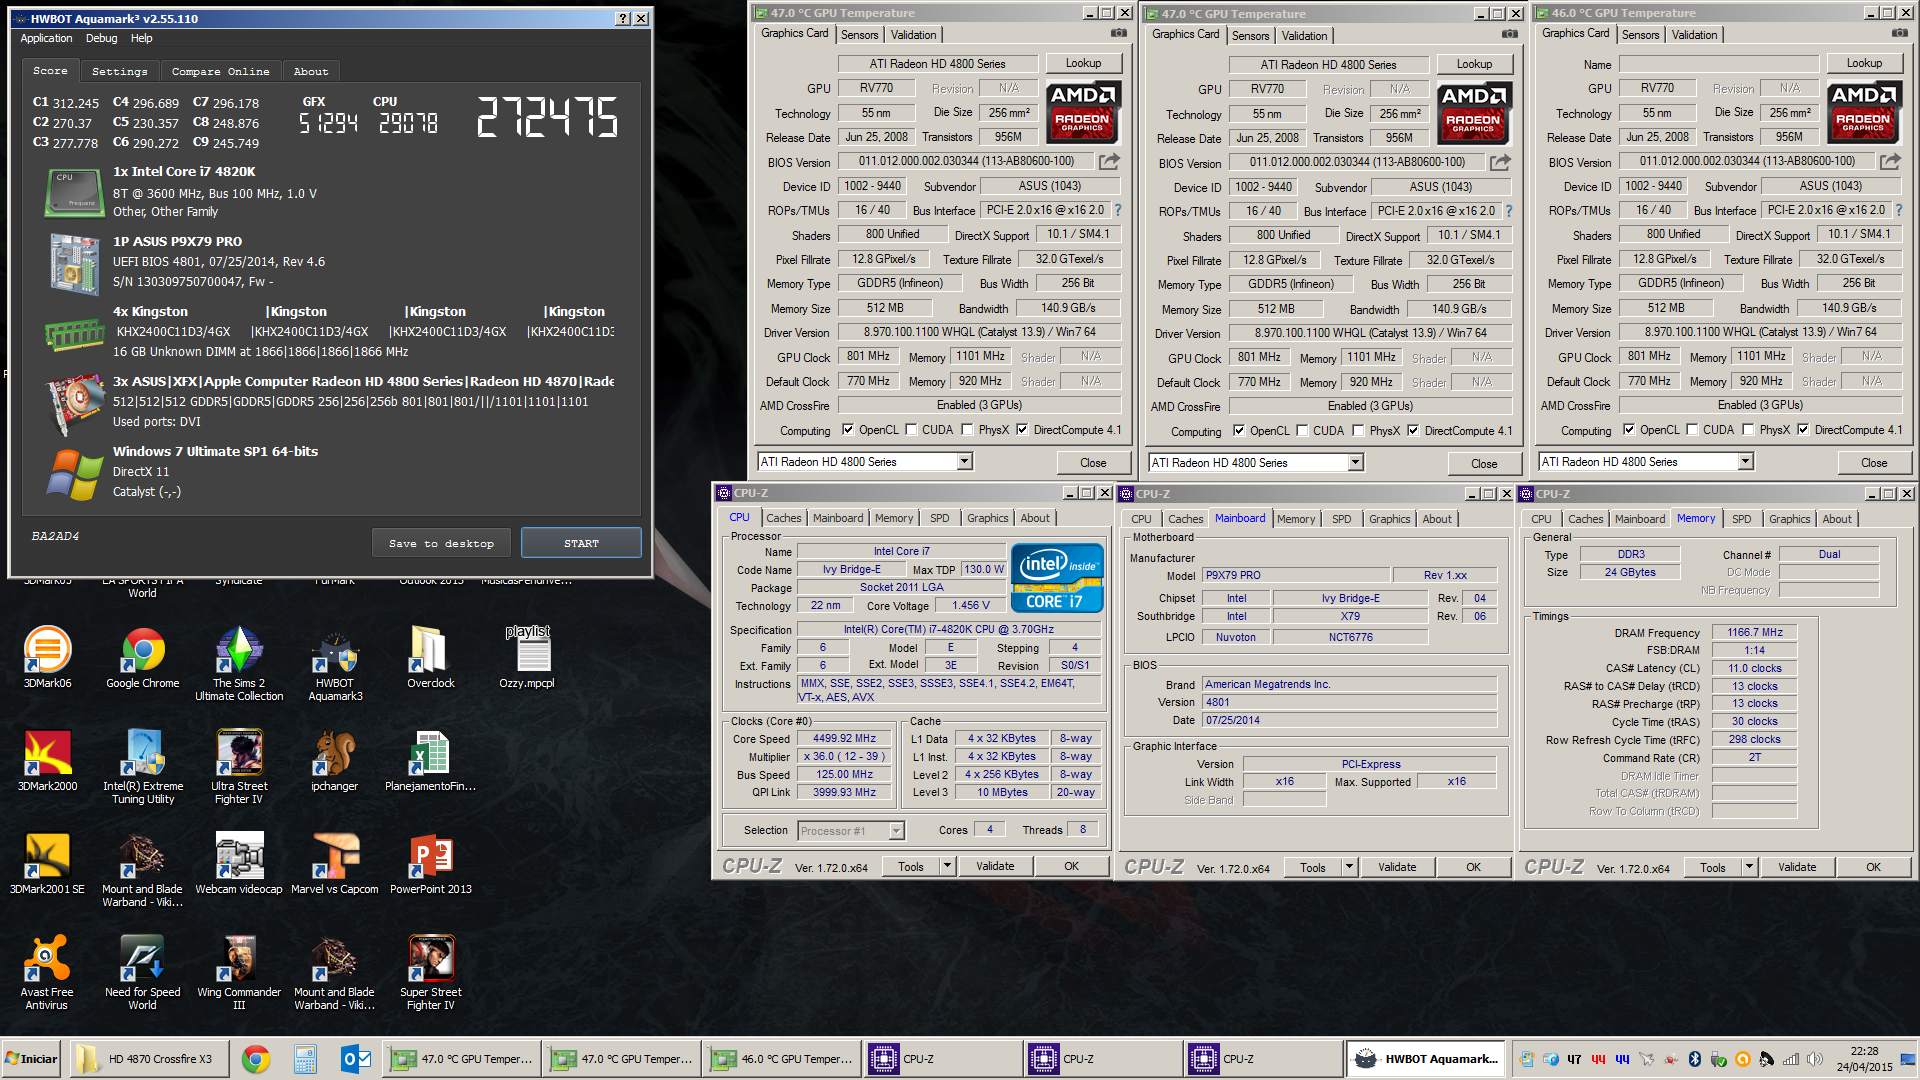Open the 3DMark06 desktop shortcut
1920x1080 pixels.
tap(47, 657)
